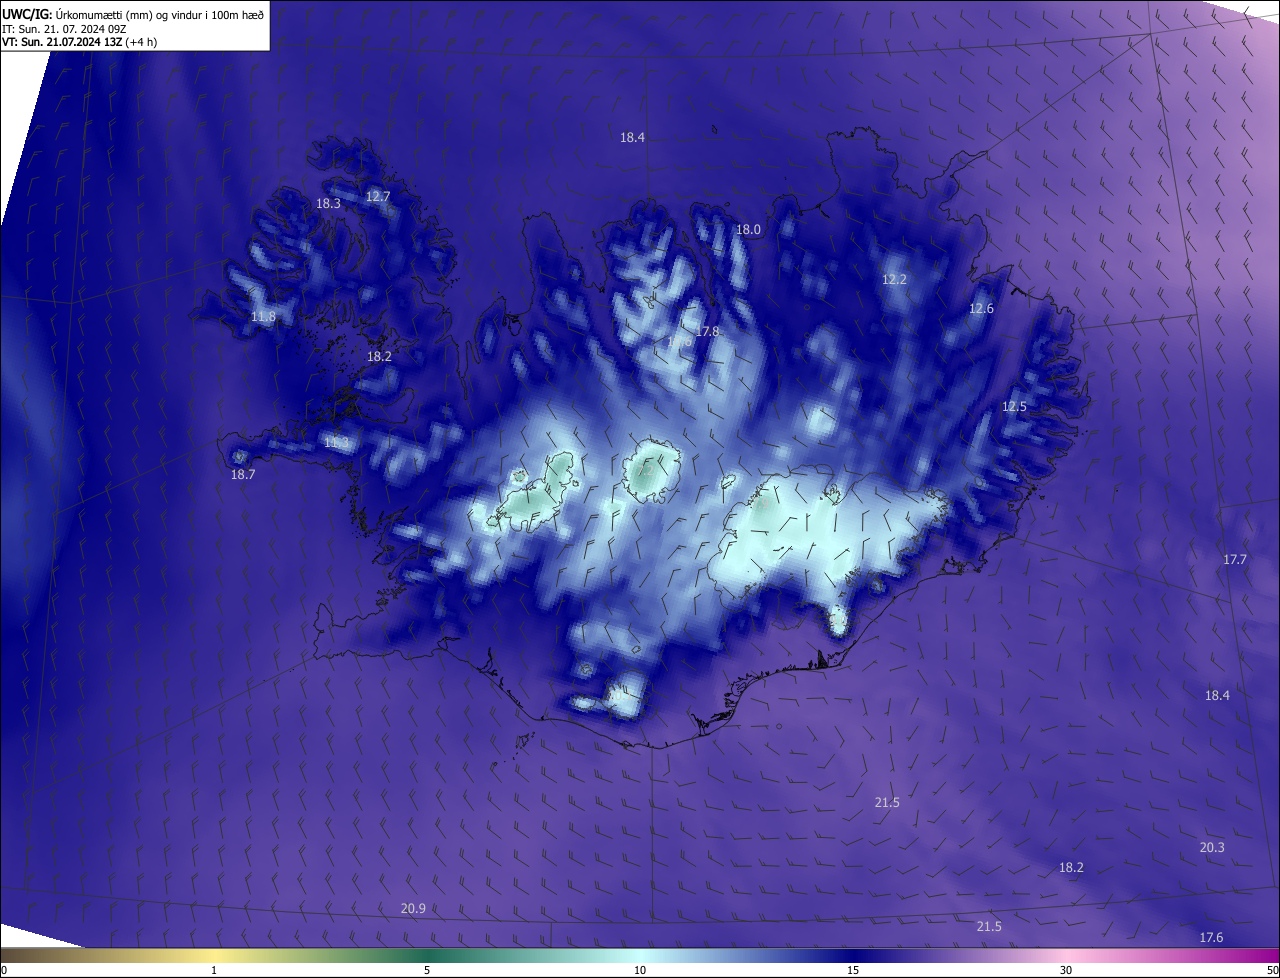Screen dimensions: 1280x978
Task: Click the 12.6 value label
Action: (x=981, y=308)
